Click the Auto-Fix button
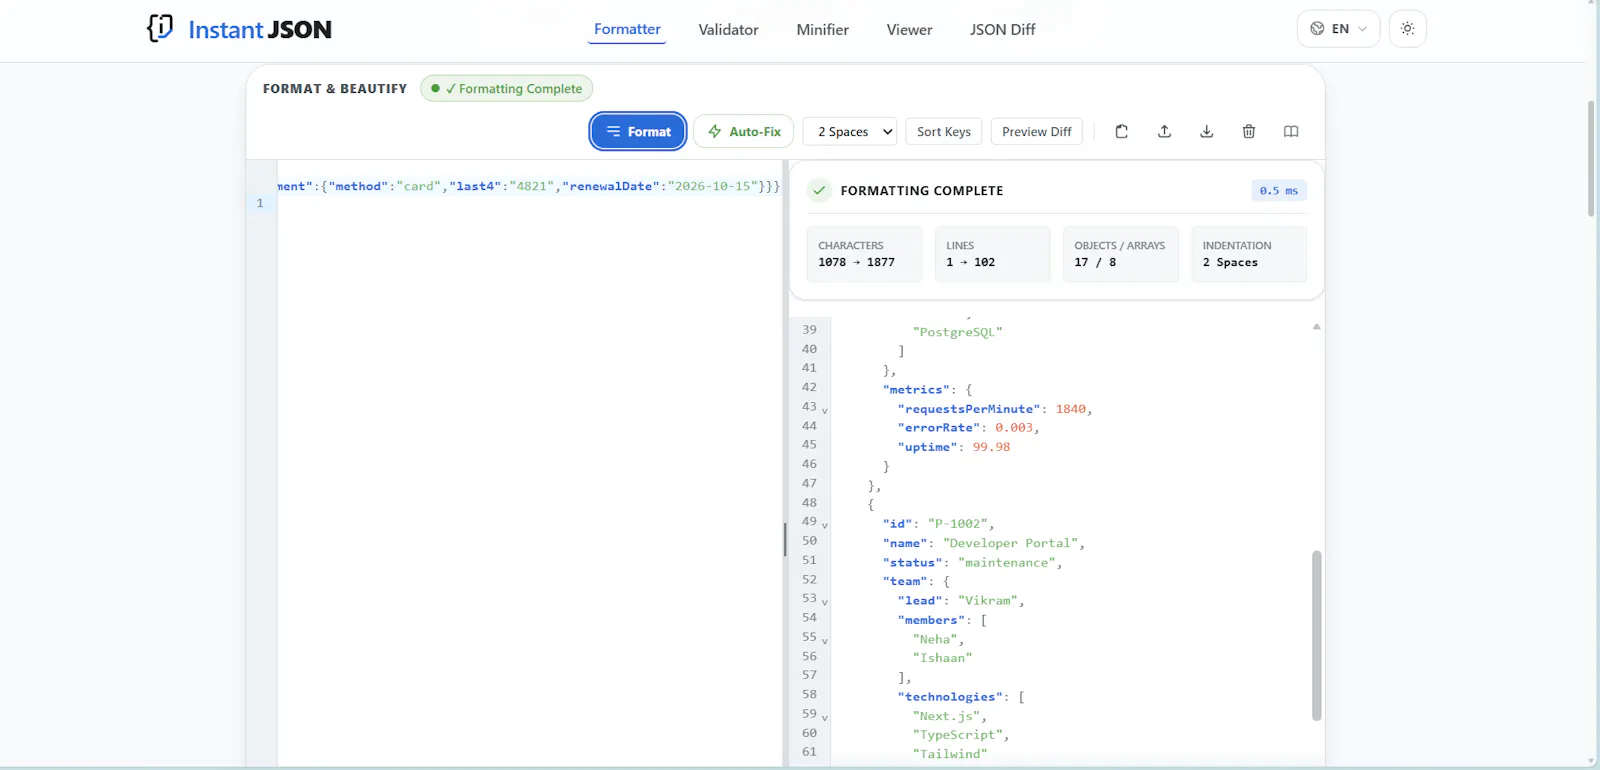 (x=743, y=131)
